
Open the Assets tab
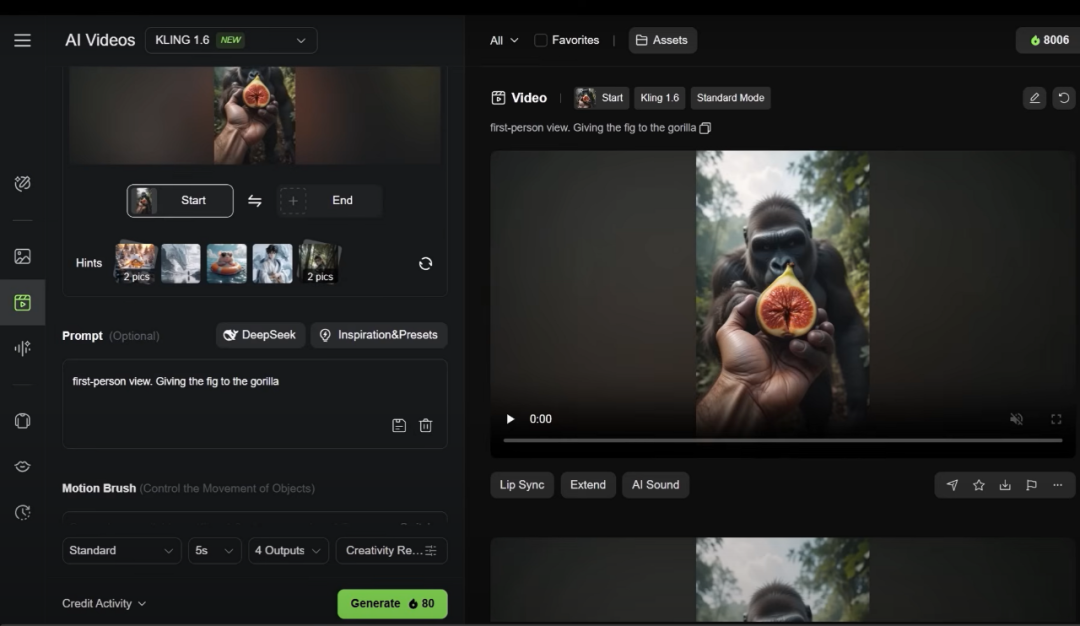tap(662, 40)
